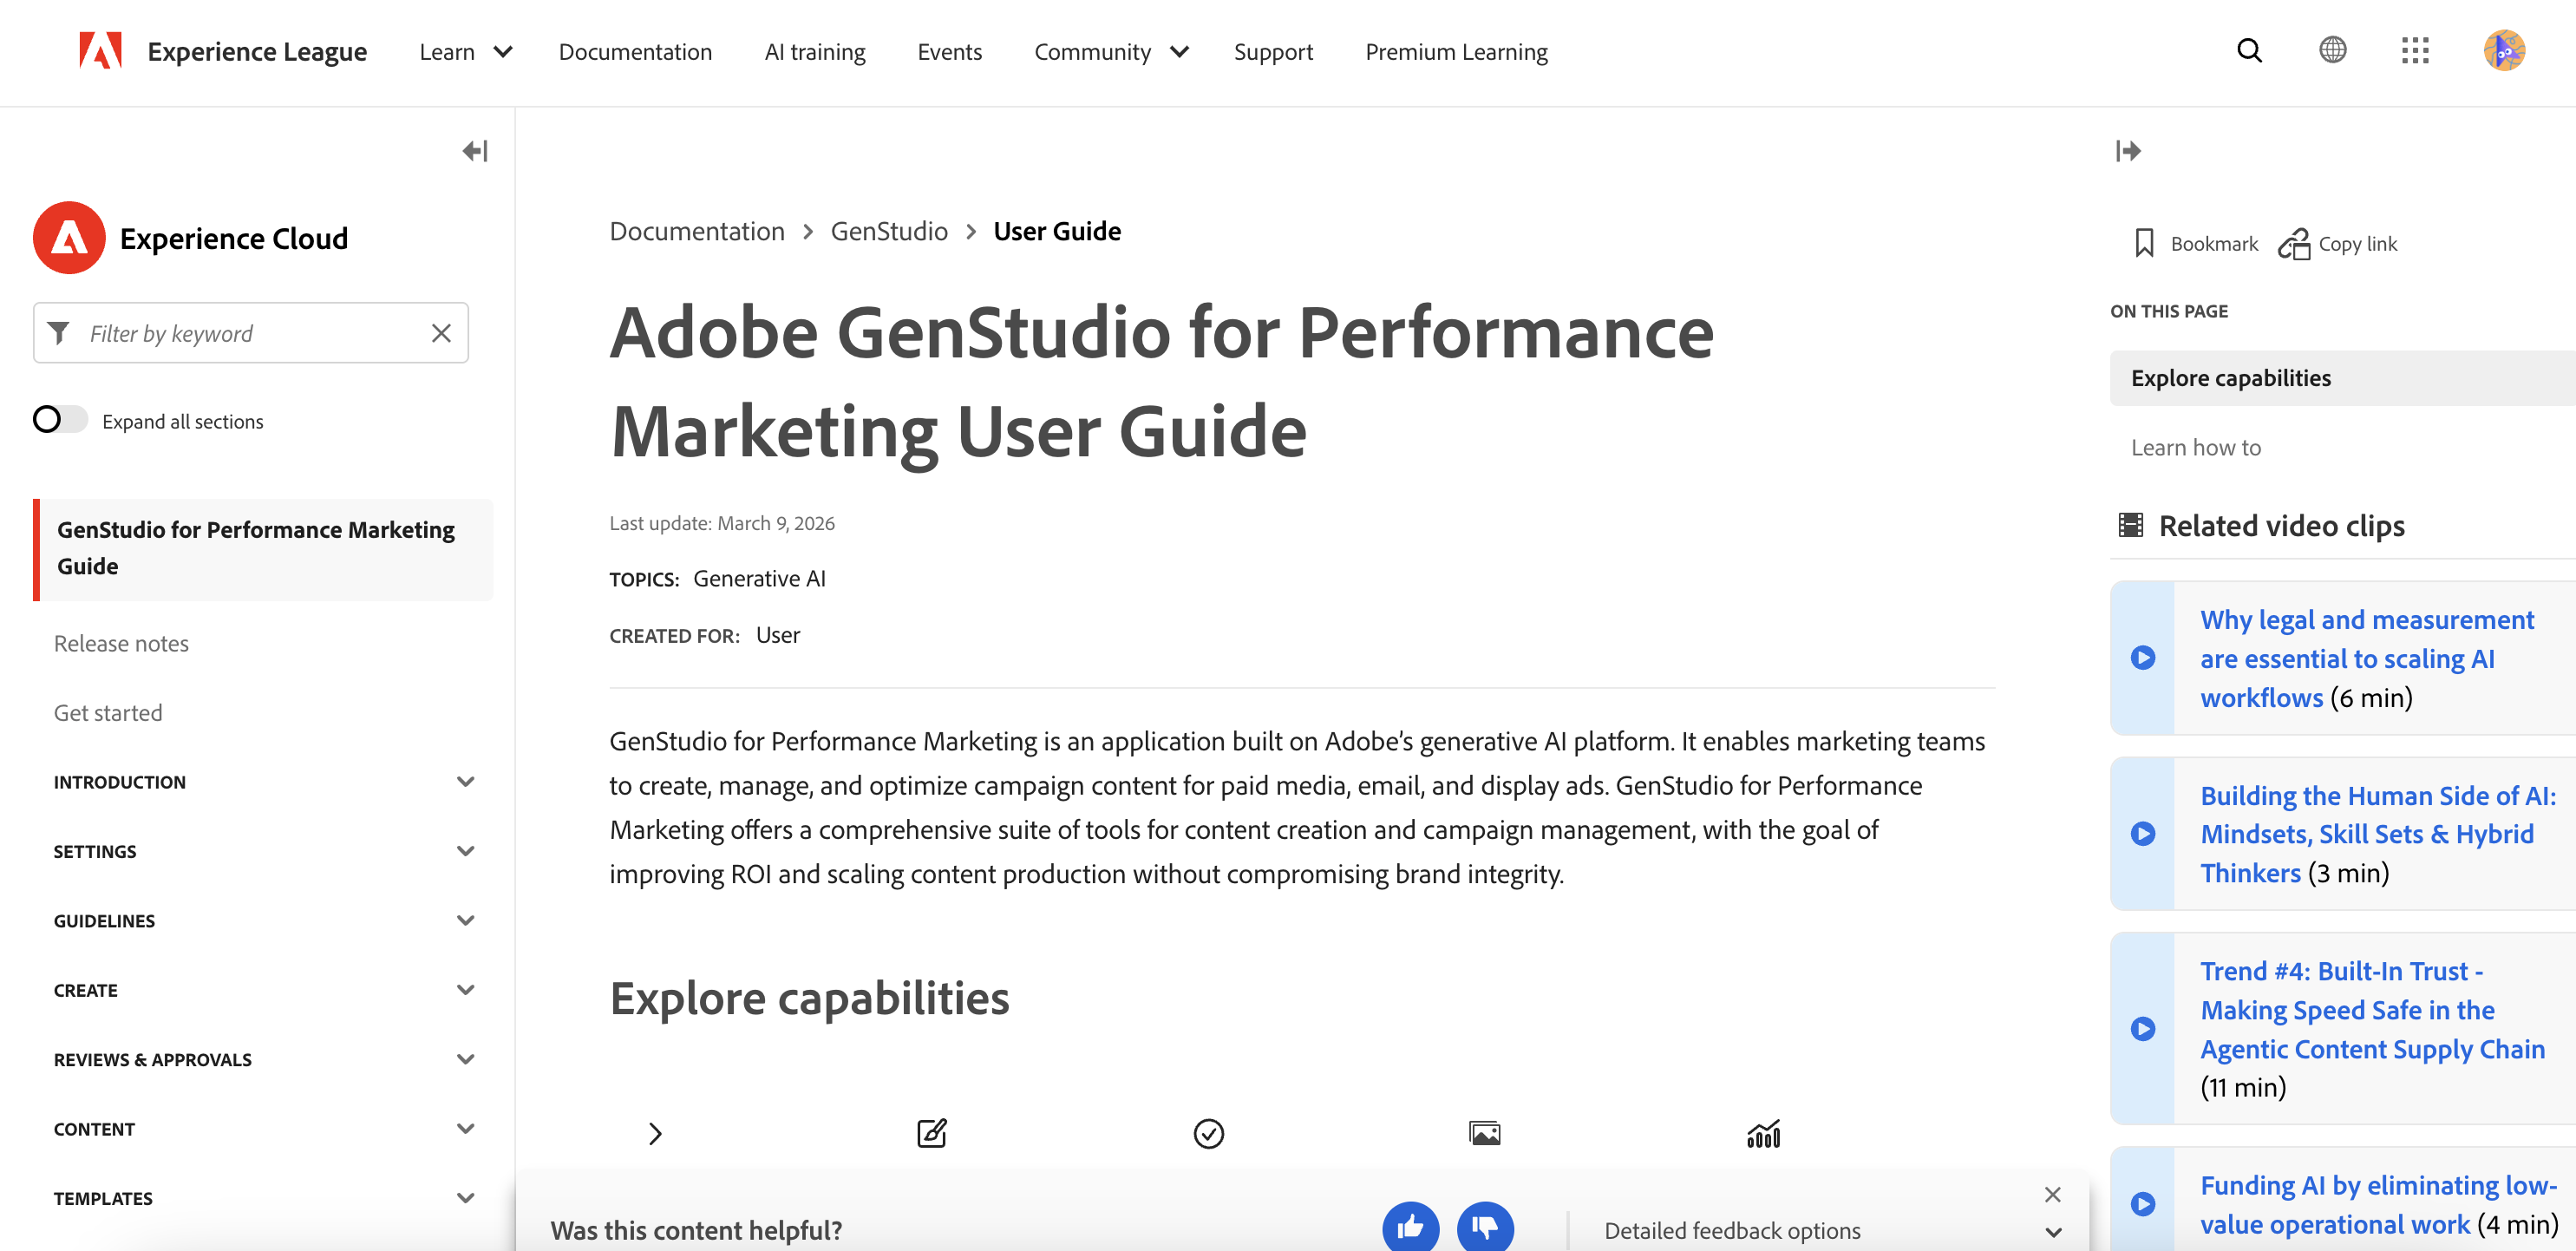Give thumbs down feedback
This screenshot has height=1251, width=2576.
point(1485,1227)
